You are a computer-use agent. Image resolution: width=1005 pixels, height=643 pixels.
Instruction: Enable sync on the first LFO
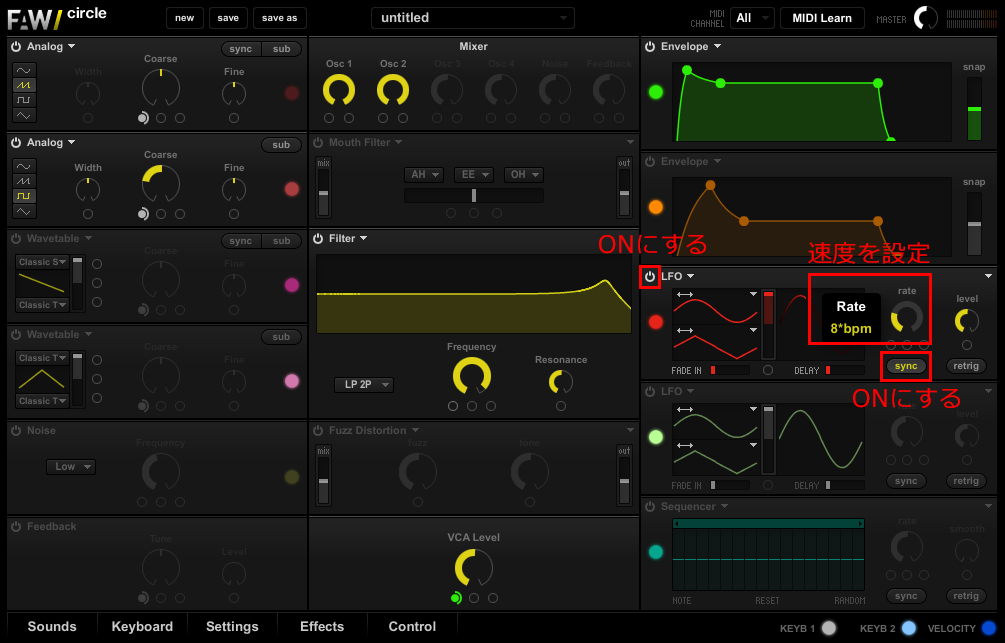click(906, 366)
